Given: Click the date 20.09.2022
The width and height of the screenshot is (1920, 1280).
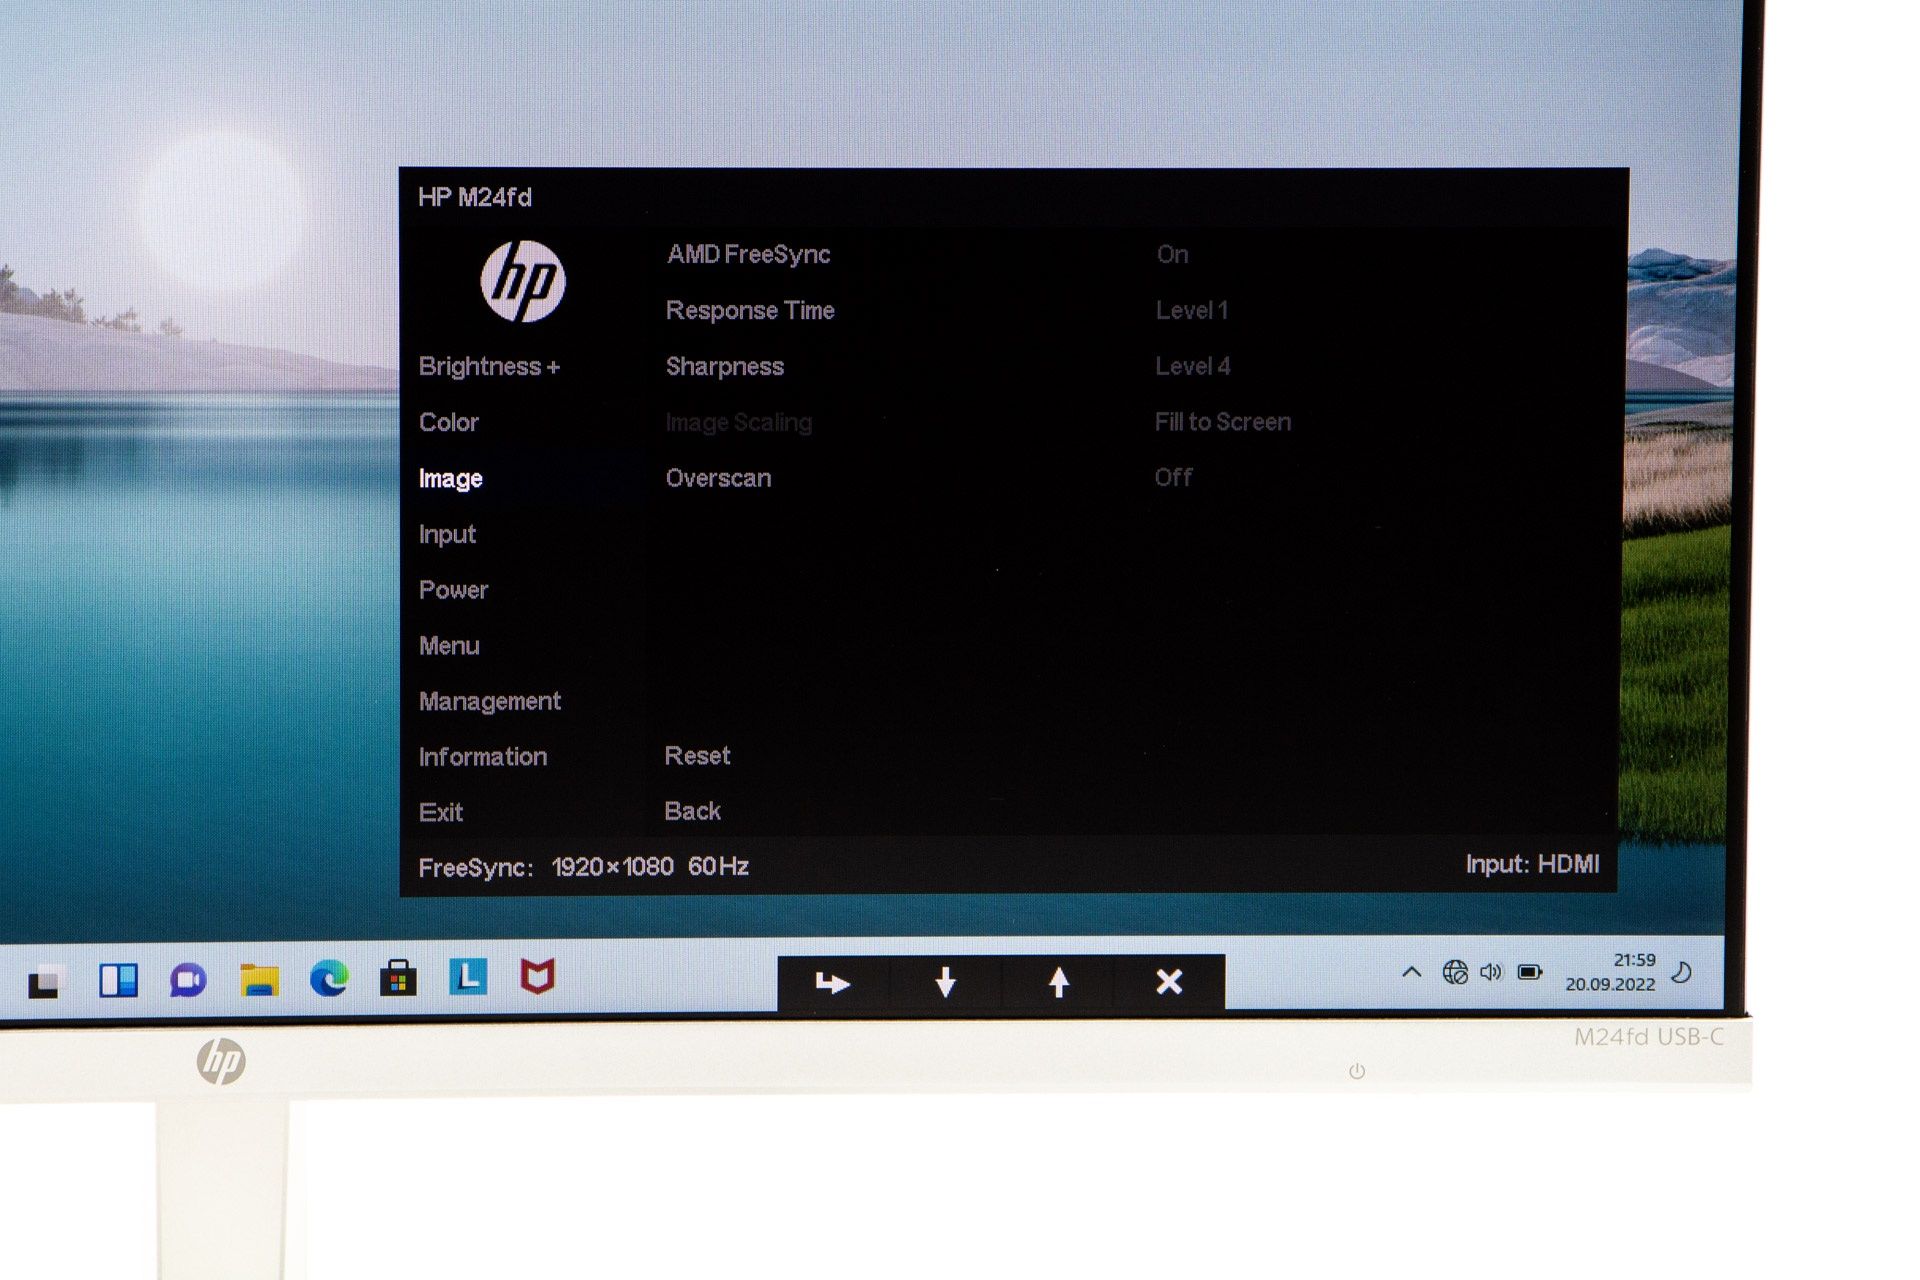Looking at the screenshot, I should [1610, 984].
